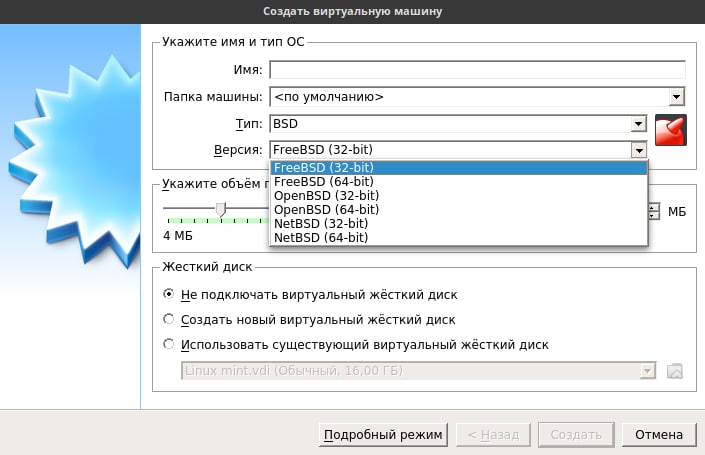Choose OpenBSD (64-bit) in the version list
Image resolution: width=705 pixels, height=455 pixels.
[x=459, y=210]
